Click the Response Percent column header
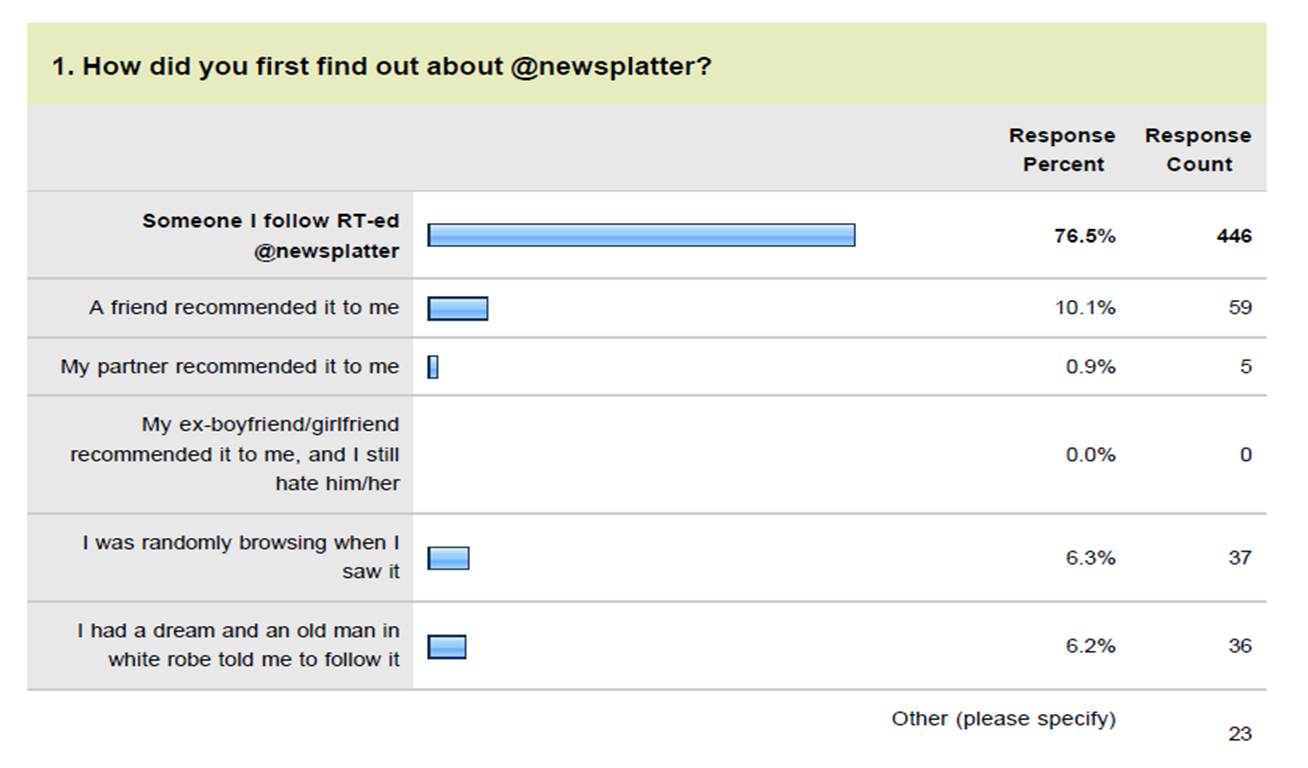Screen dimensions: 1308x768 [x=1061, y=150]
